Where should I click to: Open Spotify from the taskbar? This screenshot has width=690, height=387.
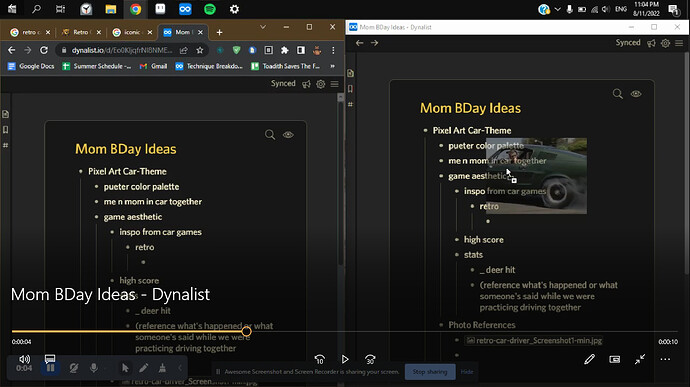210,9
